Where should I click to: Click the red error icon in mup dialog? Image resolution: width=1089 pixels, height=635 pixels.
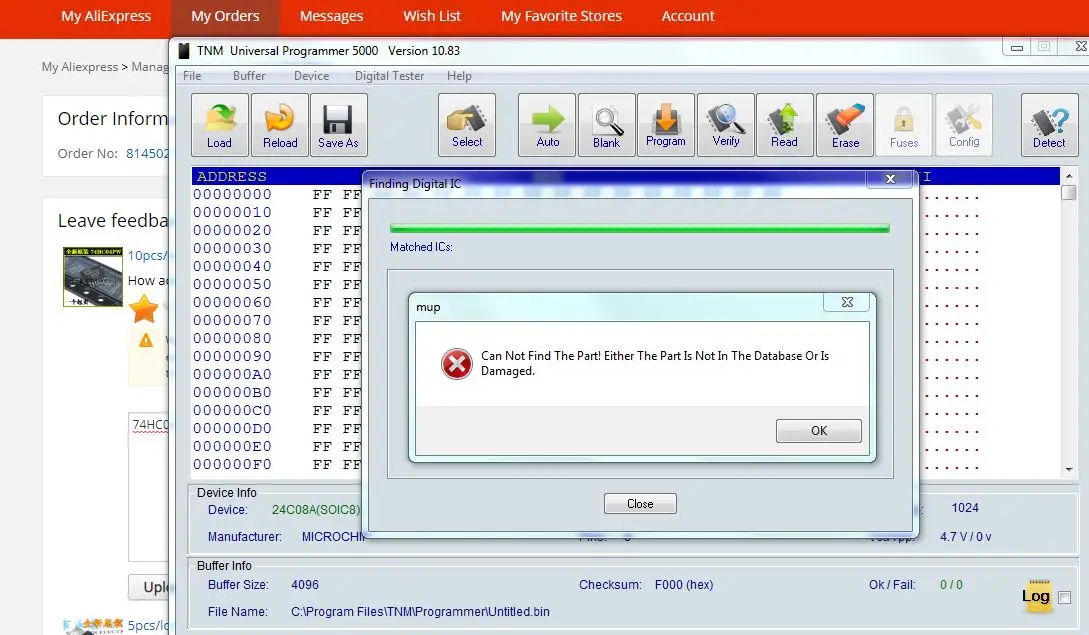pos(457,363)
